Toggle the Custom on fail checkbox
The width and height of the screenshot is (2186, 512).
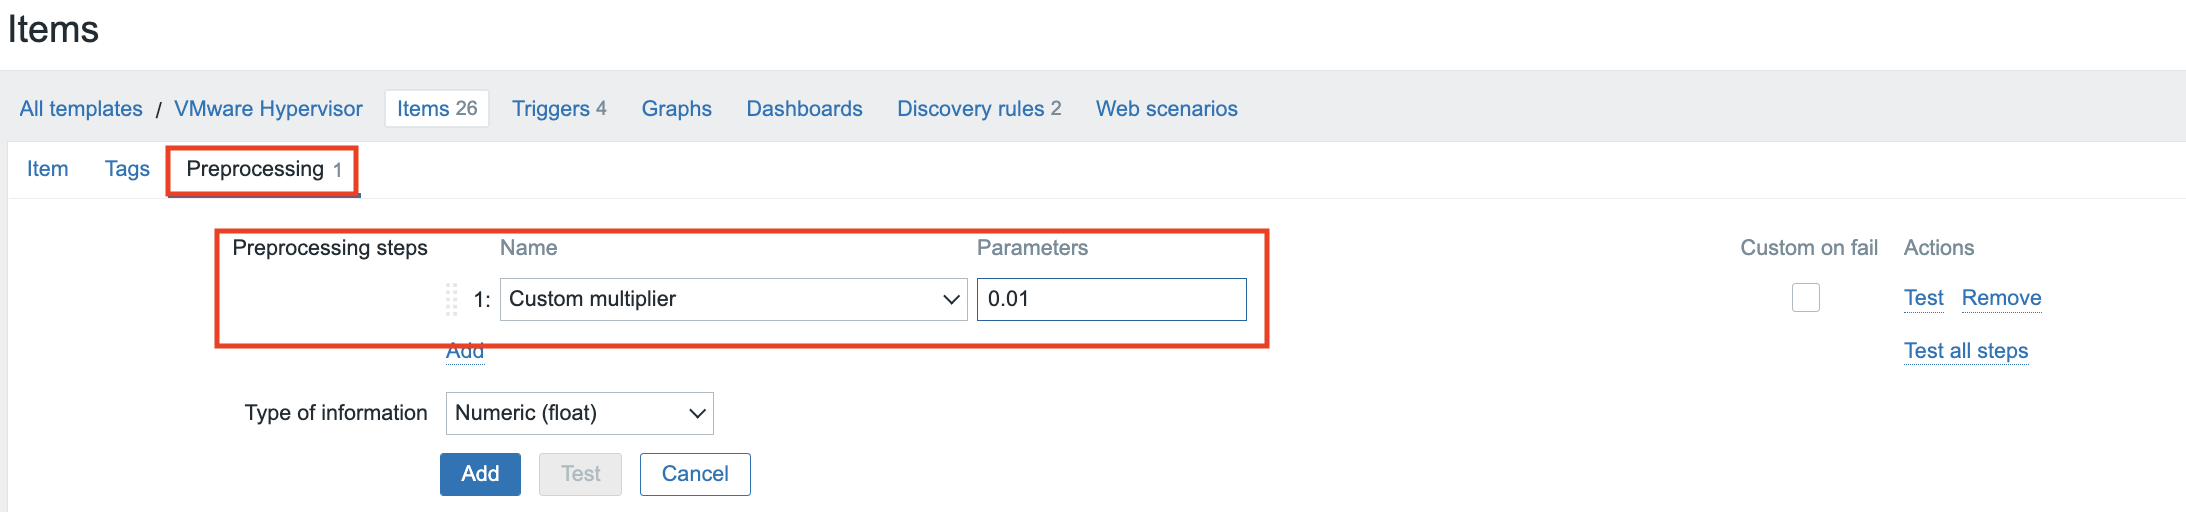click(1805, 298)
